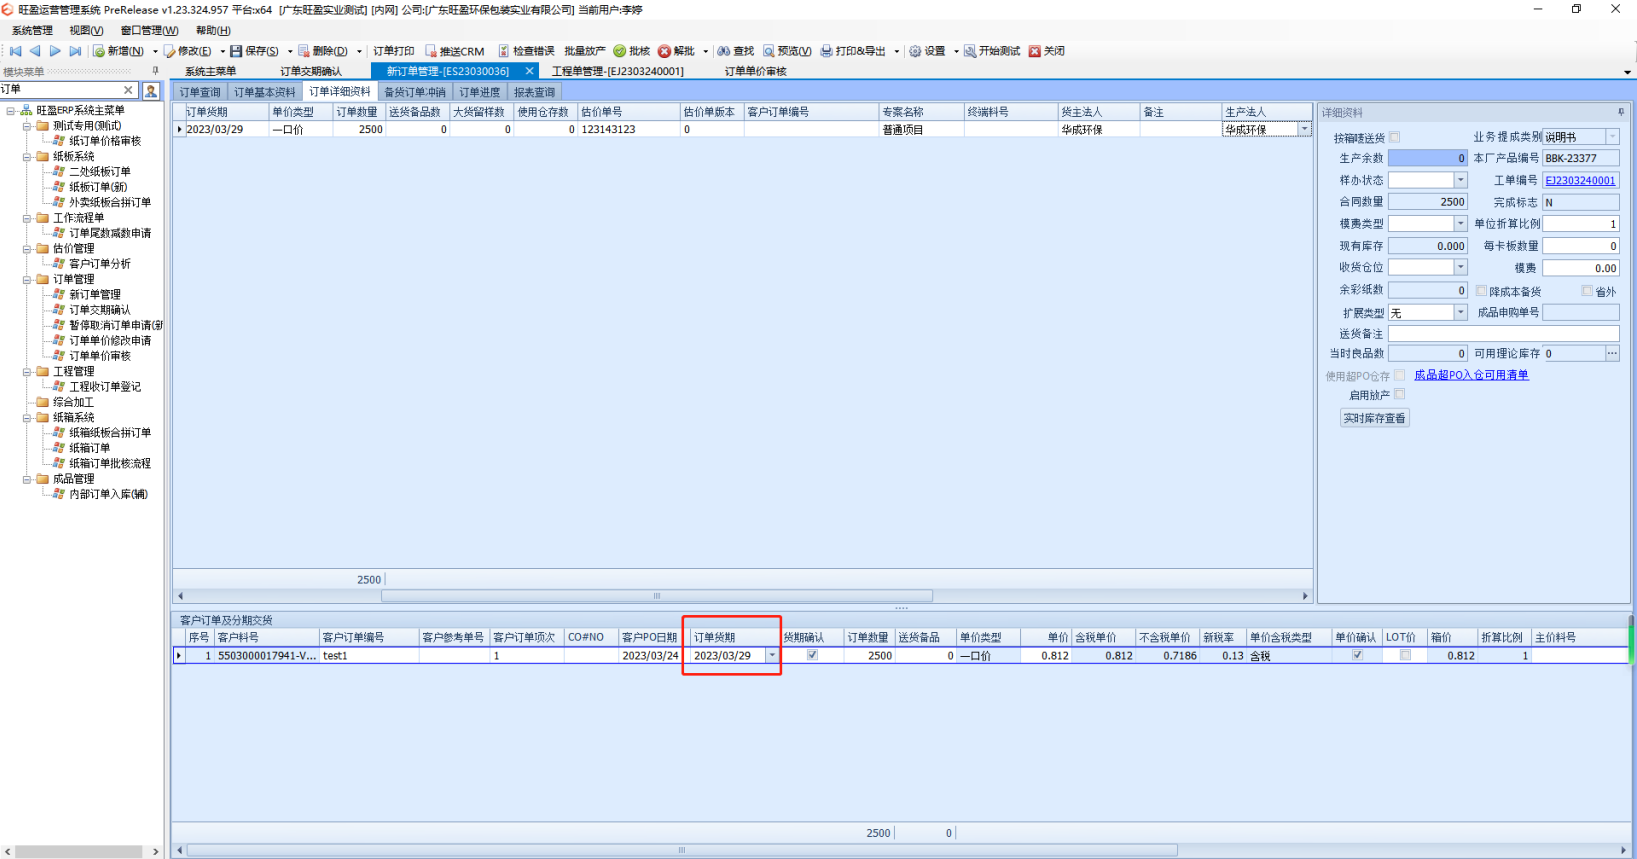Open the 系统管理 menu
This screenshot has height=859, width=1637.
(32, 30)
